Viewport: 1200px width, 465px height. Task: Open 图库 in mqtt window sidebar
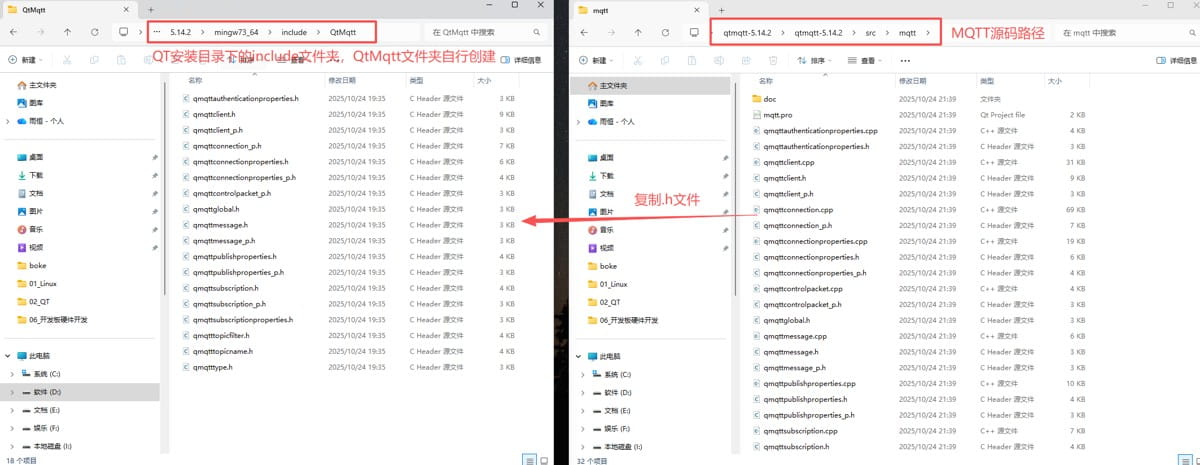click(600, 103)
